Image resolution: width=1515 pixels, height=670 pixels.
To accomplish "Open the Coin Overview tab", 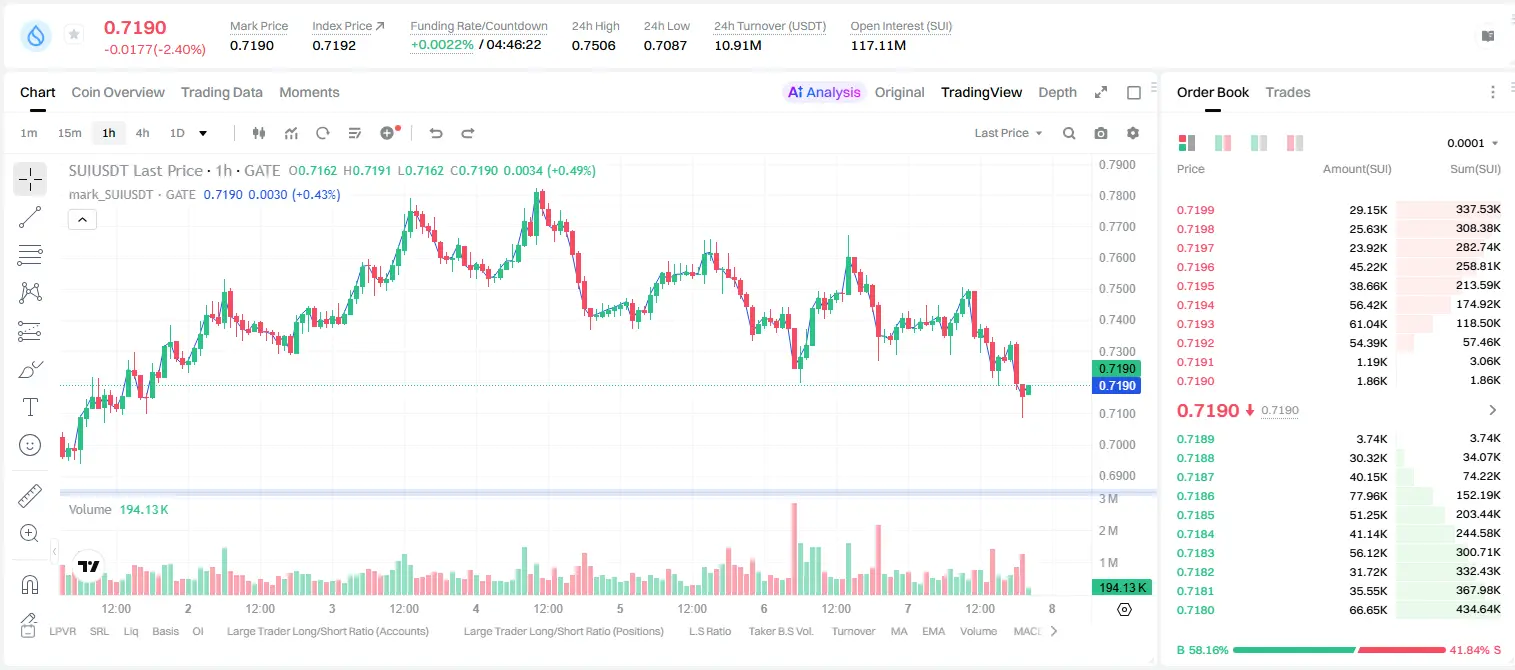I will [x=118, y=92].
